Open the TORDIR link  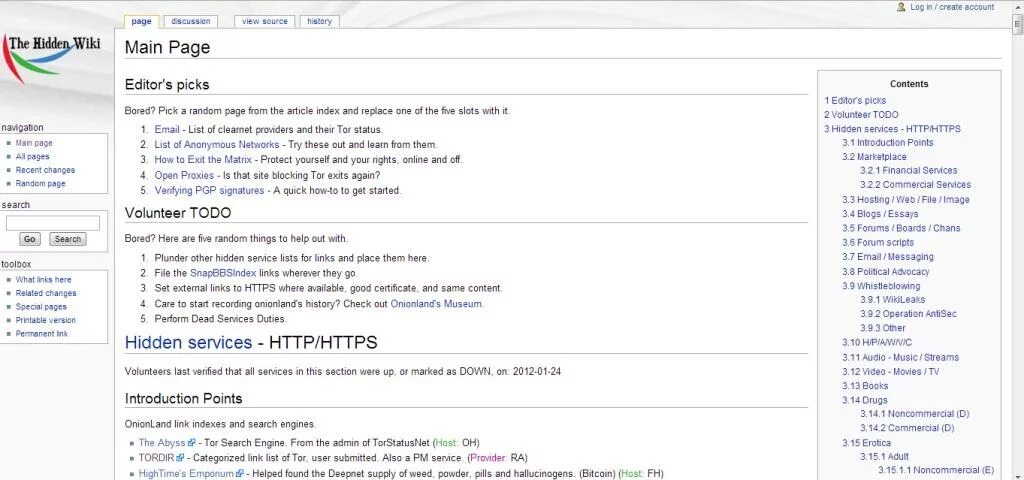coord(156,458)
